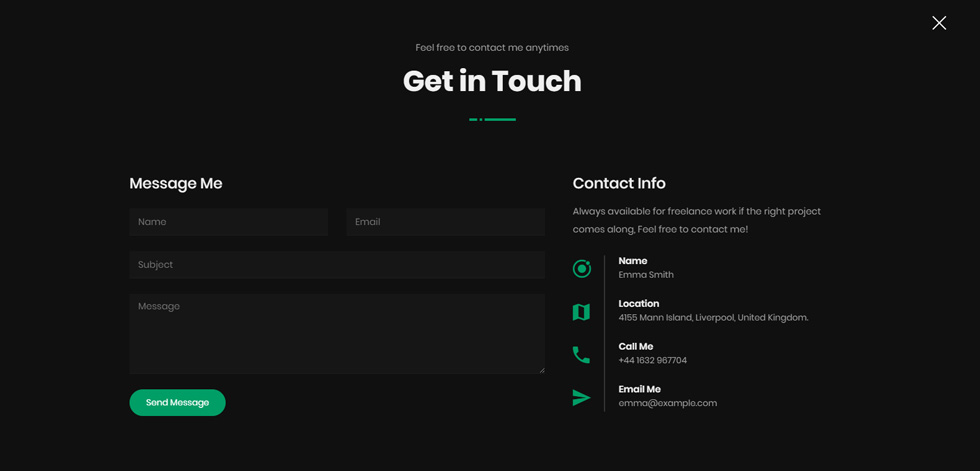Click the 'Always available for freelance work' paragraph

click(696, 220)
